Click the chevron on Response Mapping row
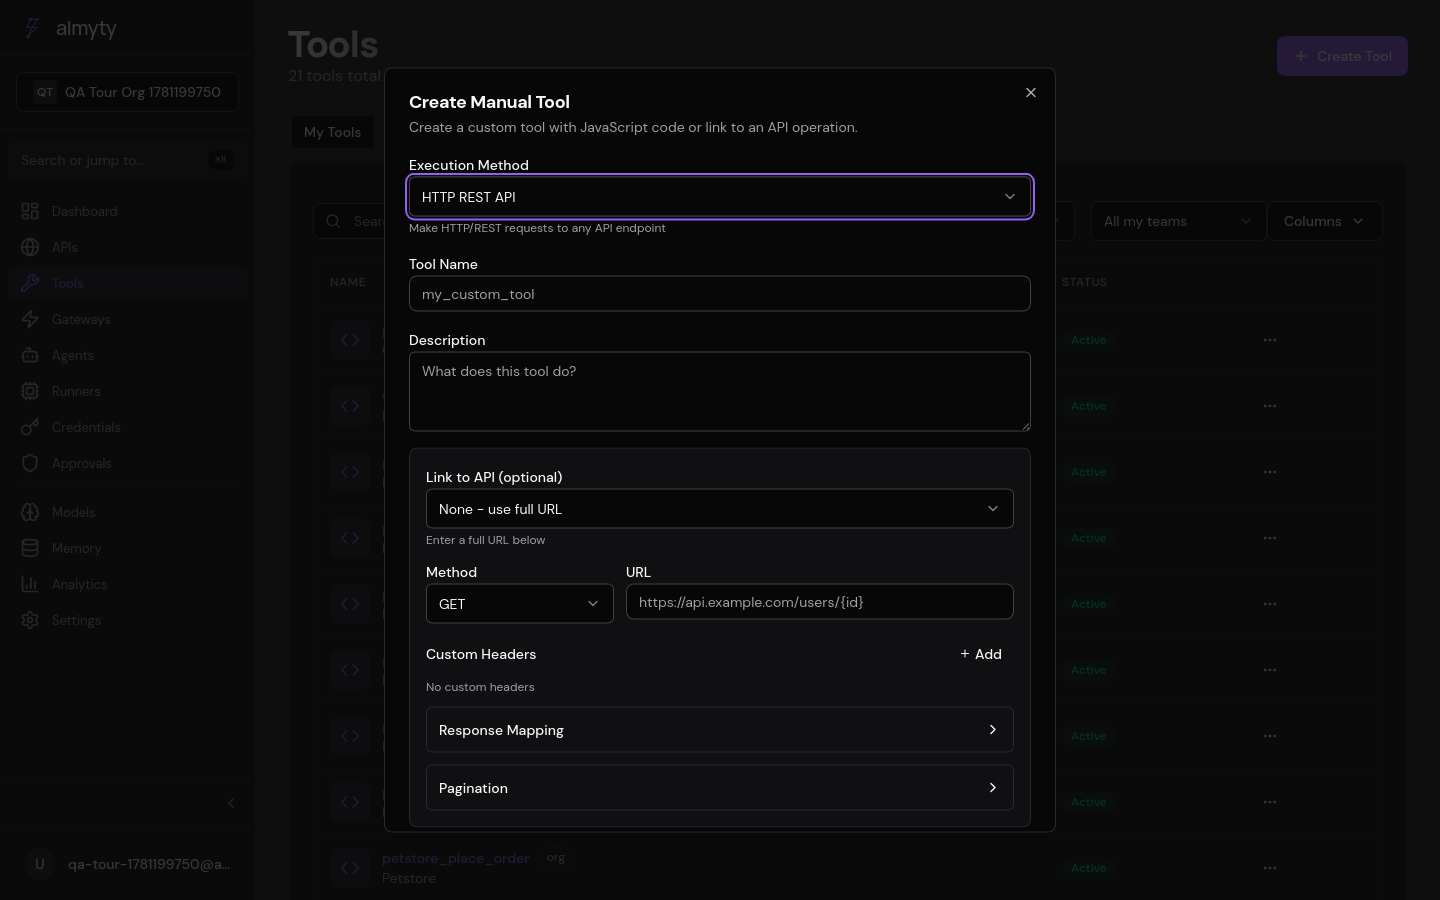The height and width of the screenshot is (900, 1440). (x=993, y=730)
